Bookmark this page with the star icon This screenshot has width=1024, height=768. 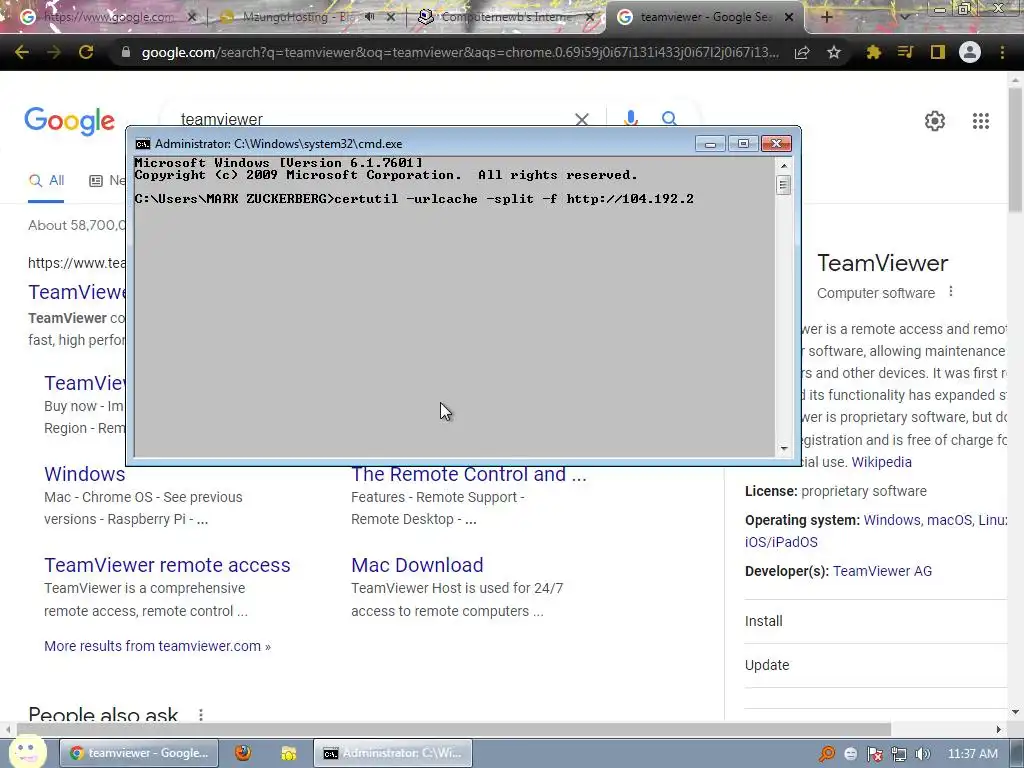[x=834, y=52]
